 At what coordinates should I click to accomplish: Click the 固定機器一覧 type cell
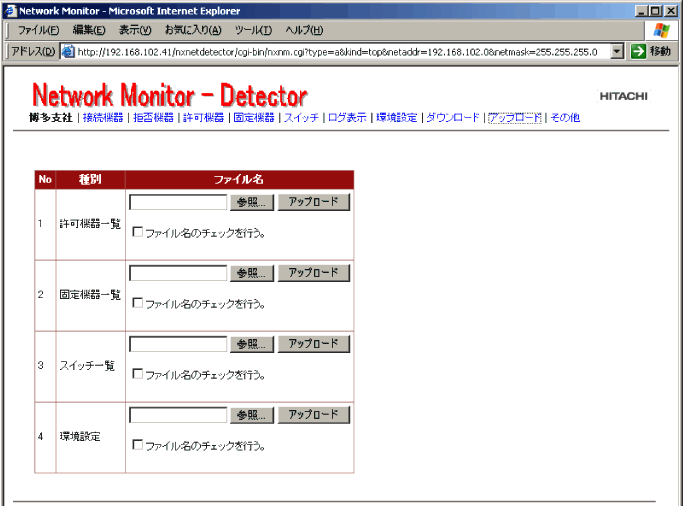coord(90,295)
